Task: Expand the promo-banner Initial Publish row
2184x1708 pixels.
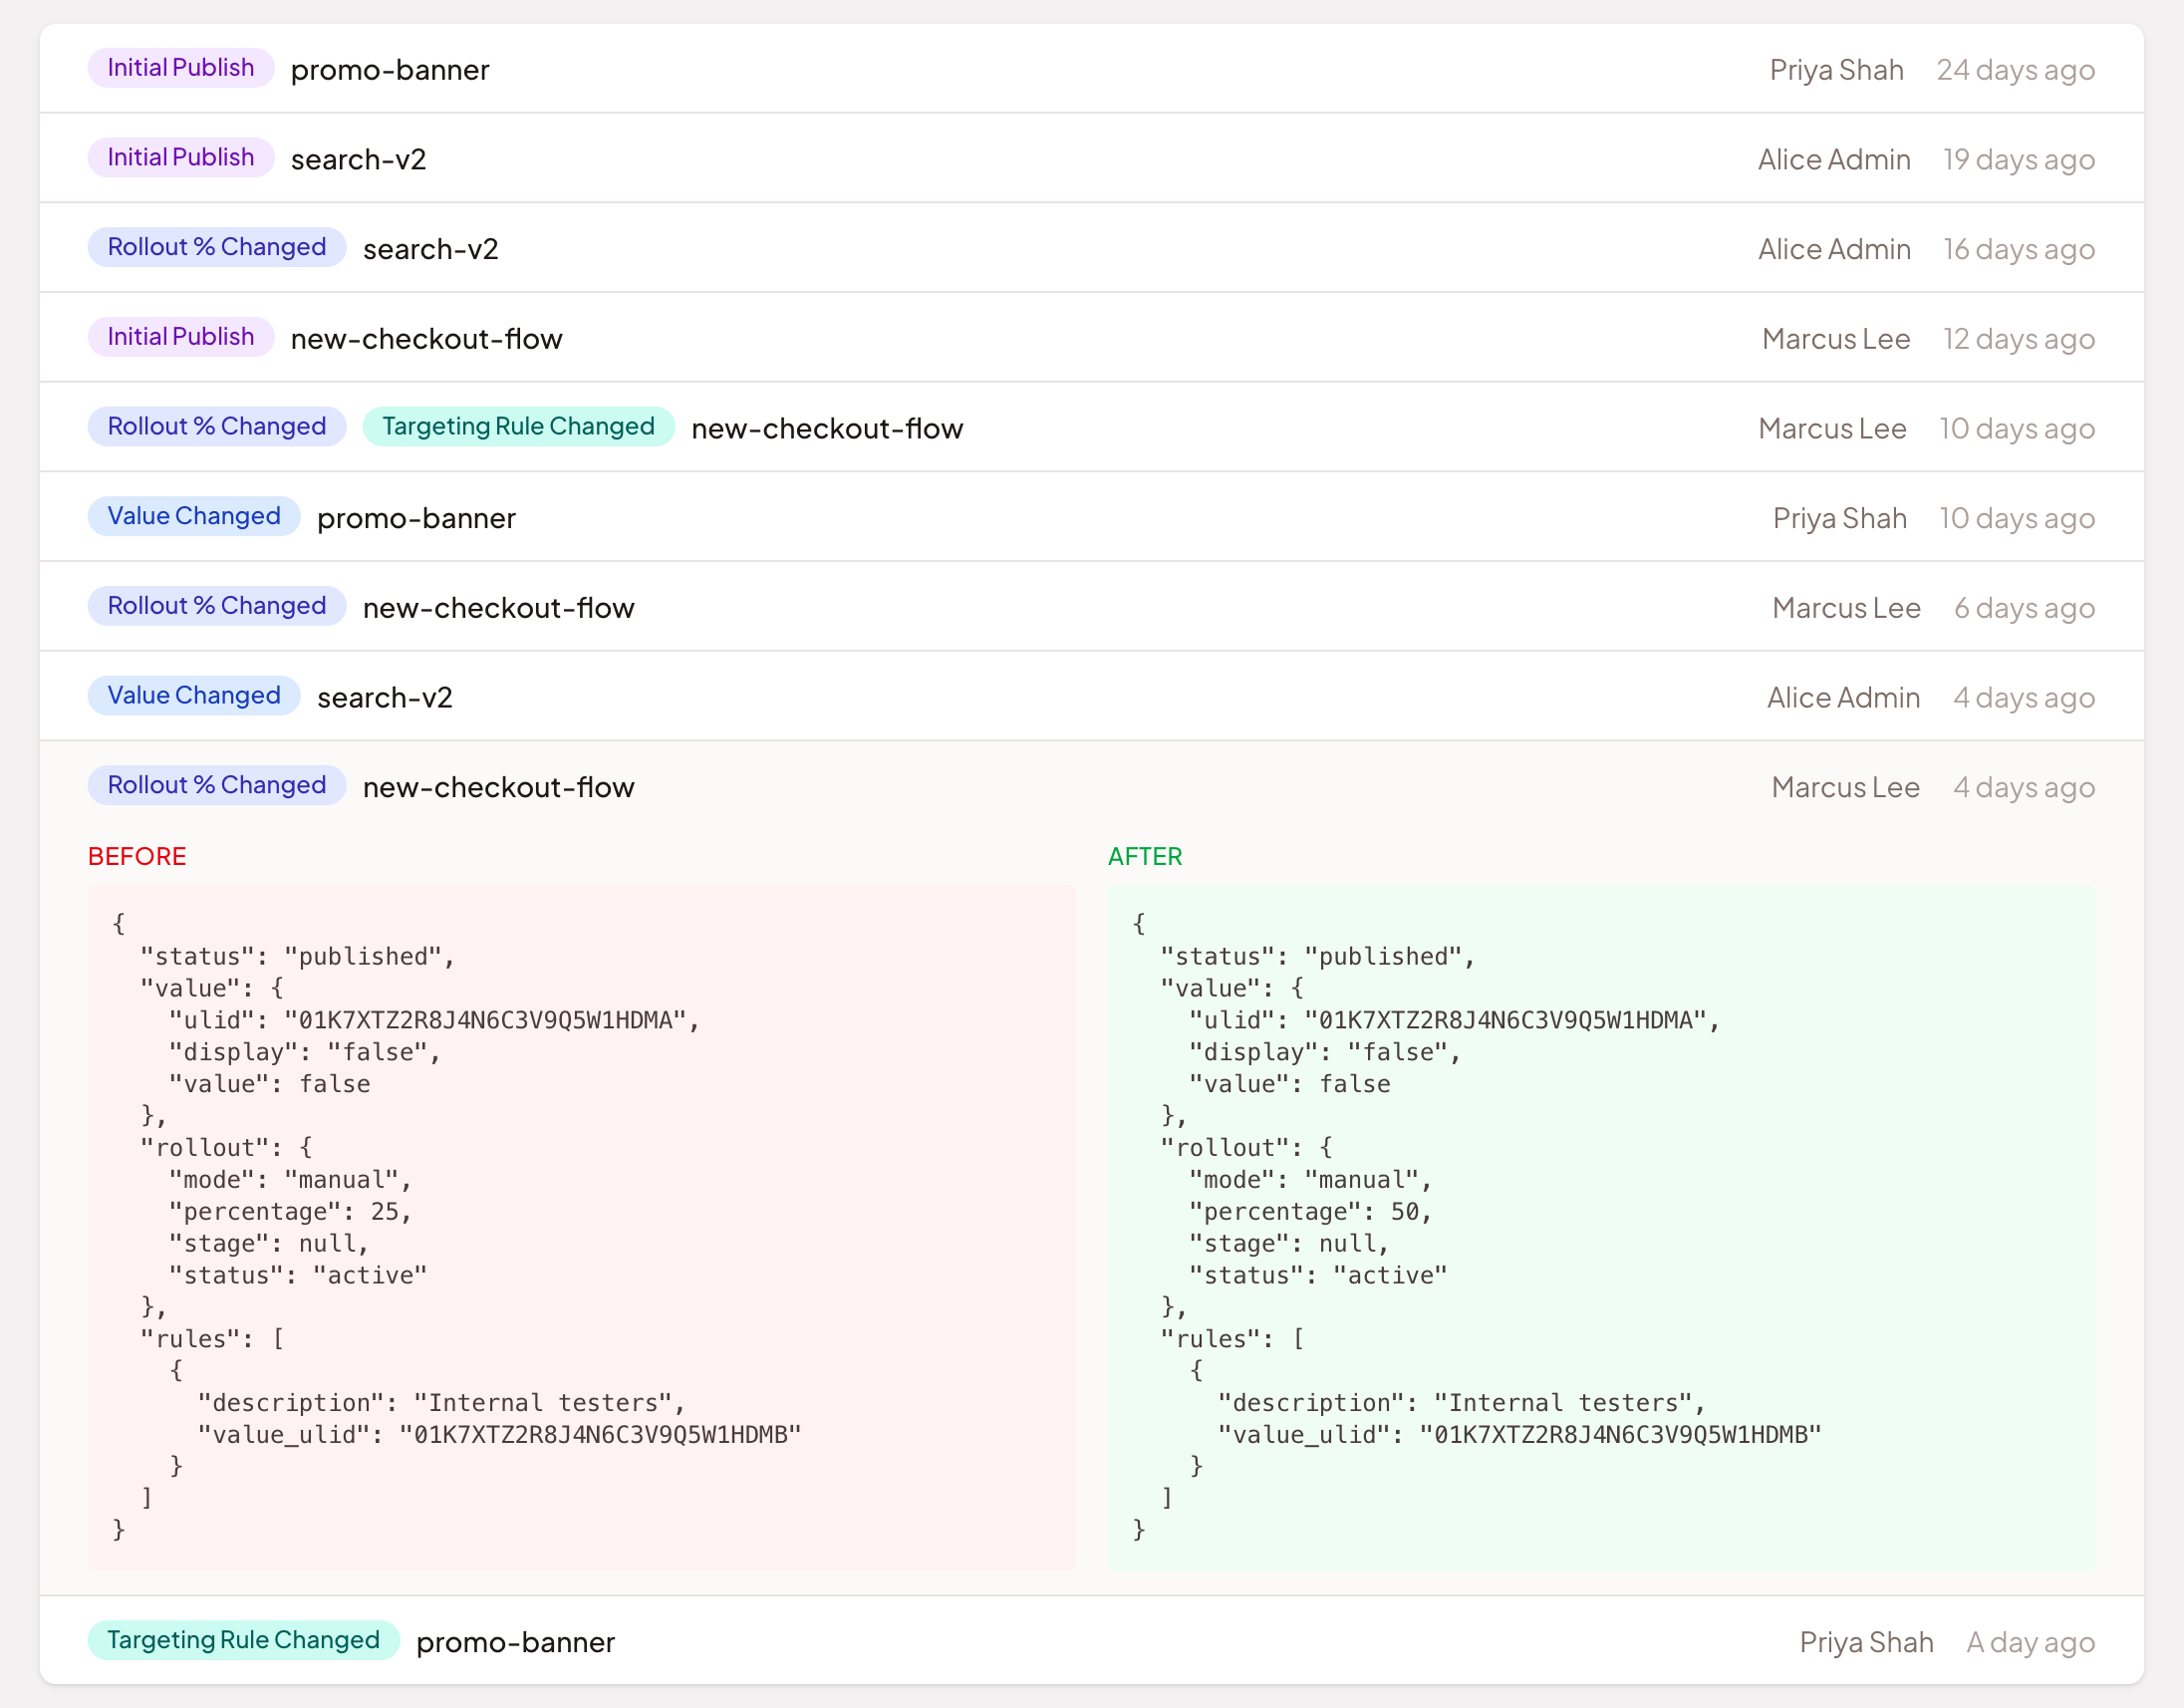Action: pos(1091,69)
